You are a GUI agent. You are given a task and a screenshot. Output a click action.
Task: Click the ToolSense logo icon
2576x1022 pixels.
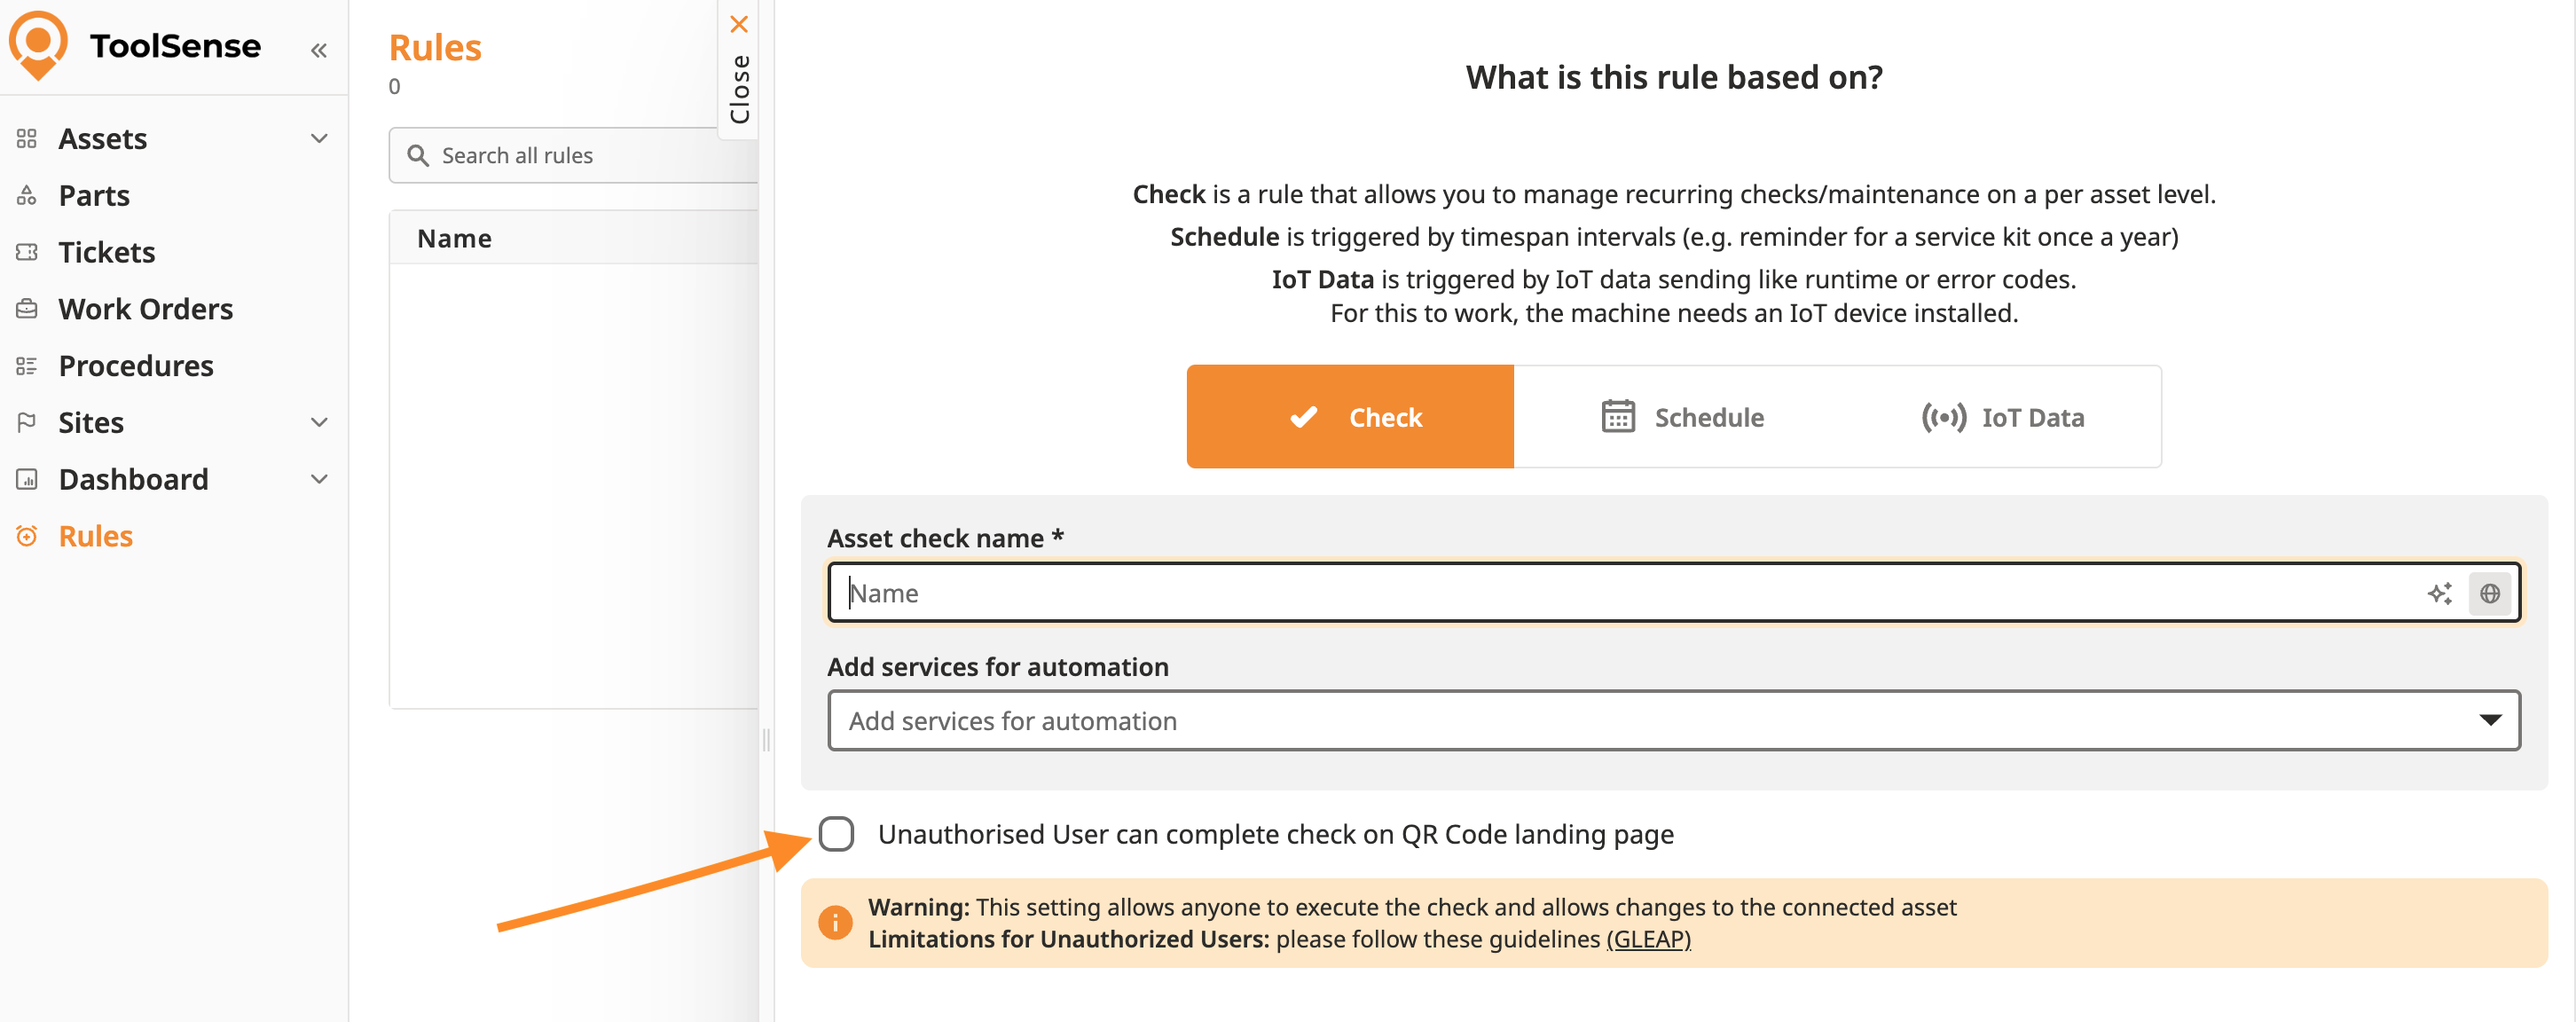coord(38,45)
